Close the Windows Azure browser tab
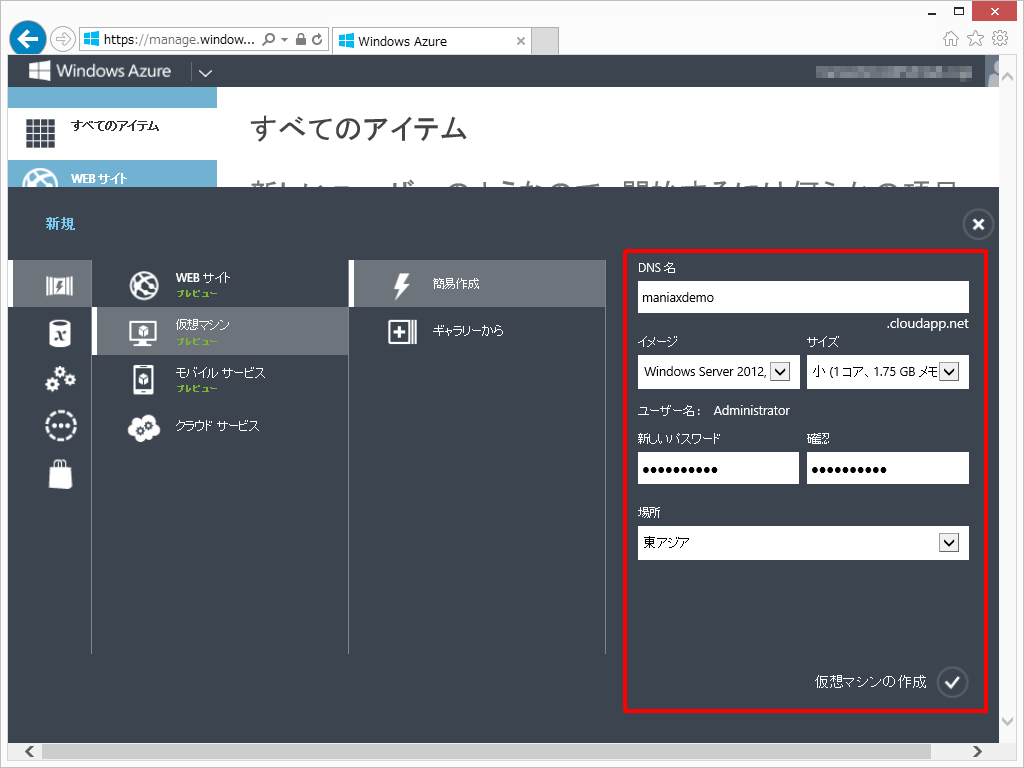 click(520, 41)
